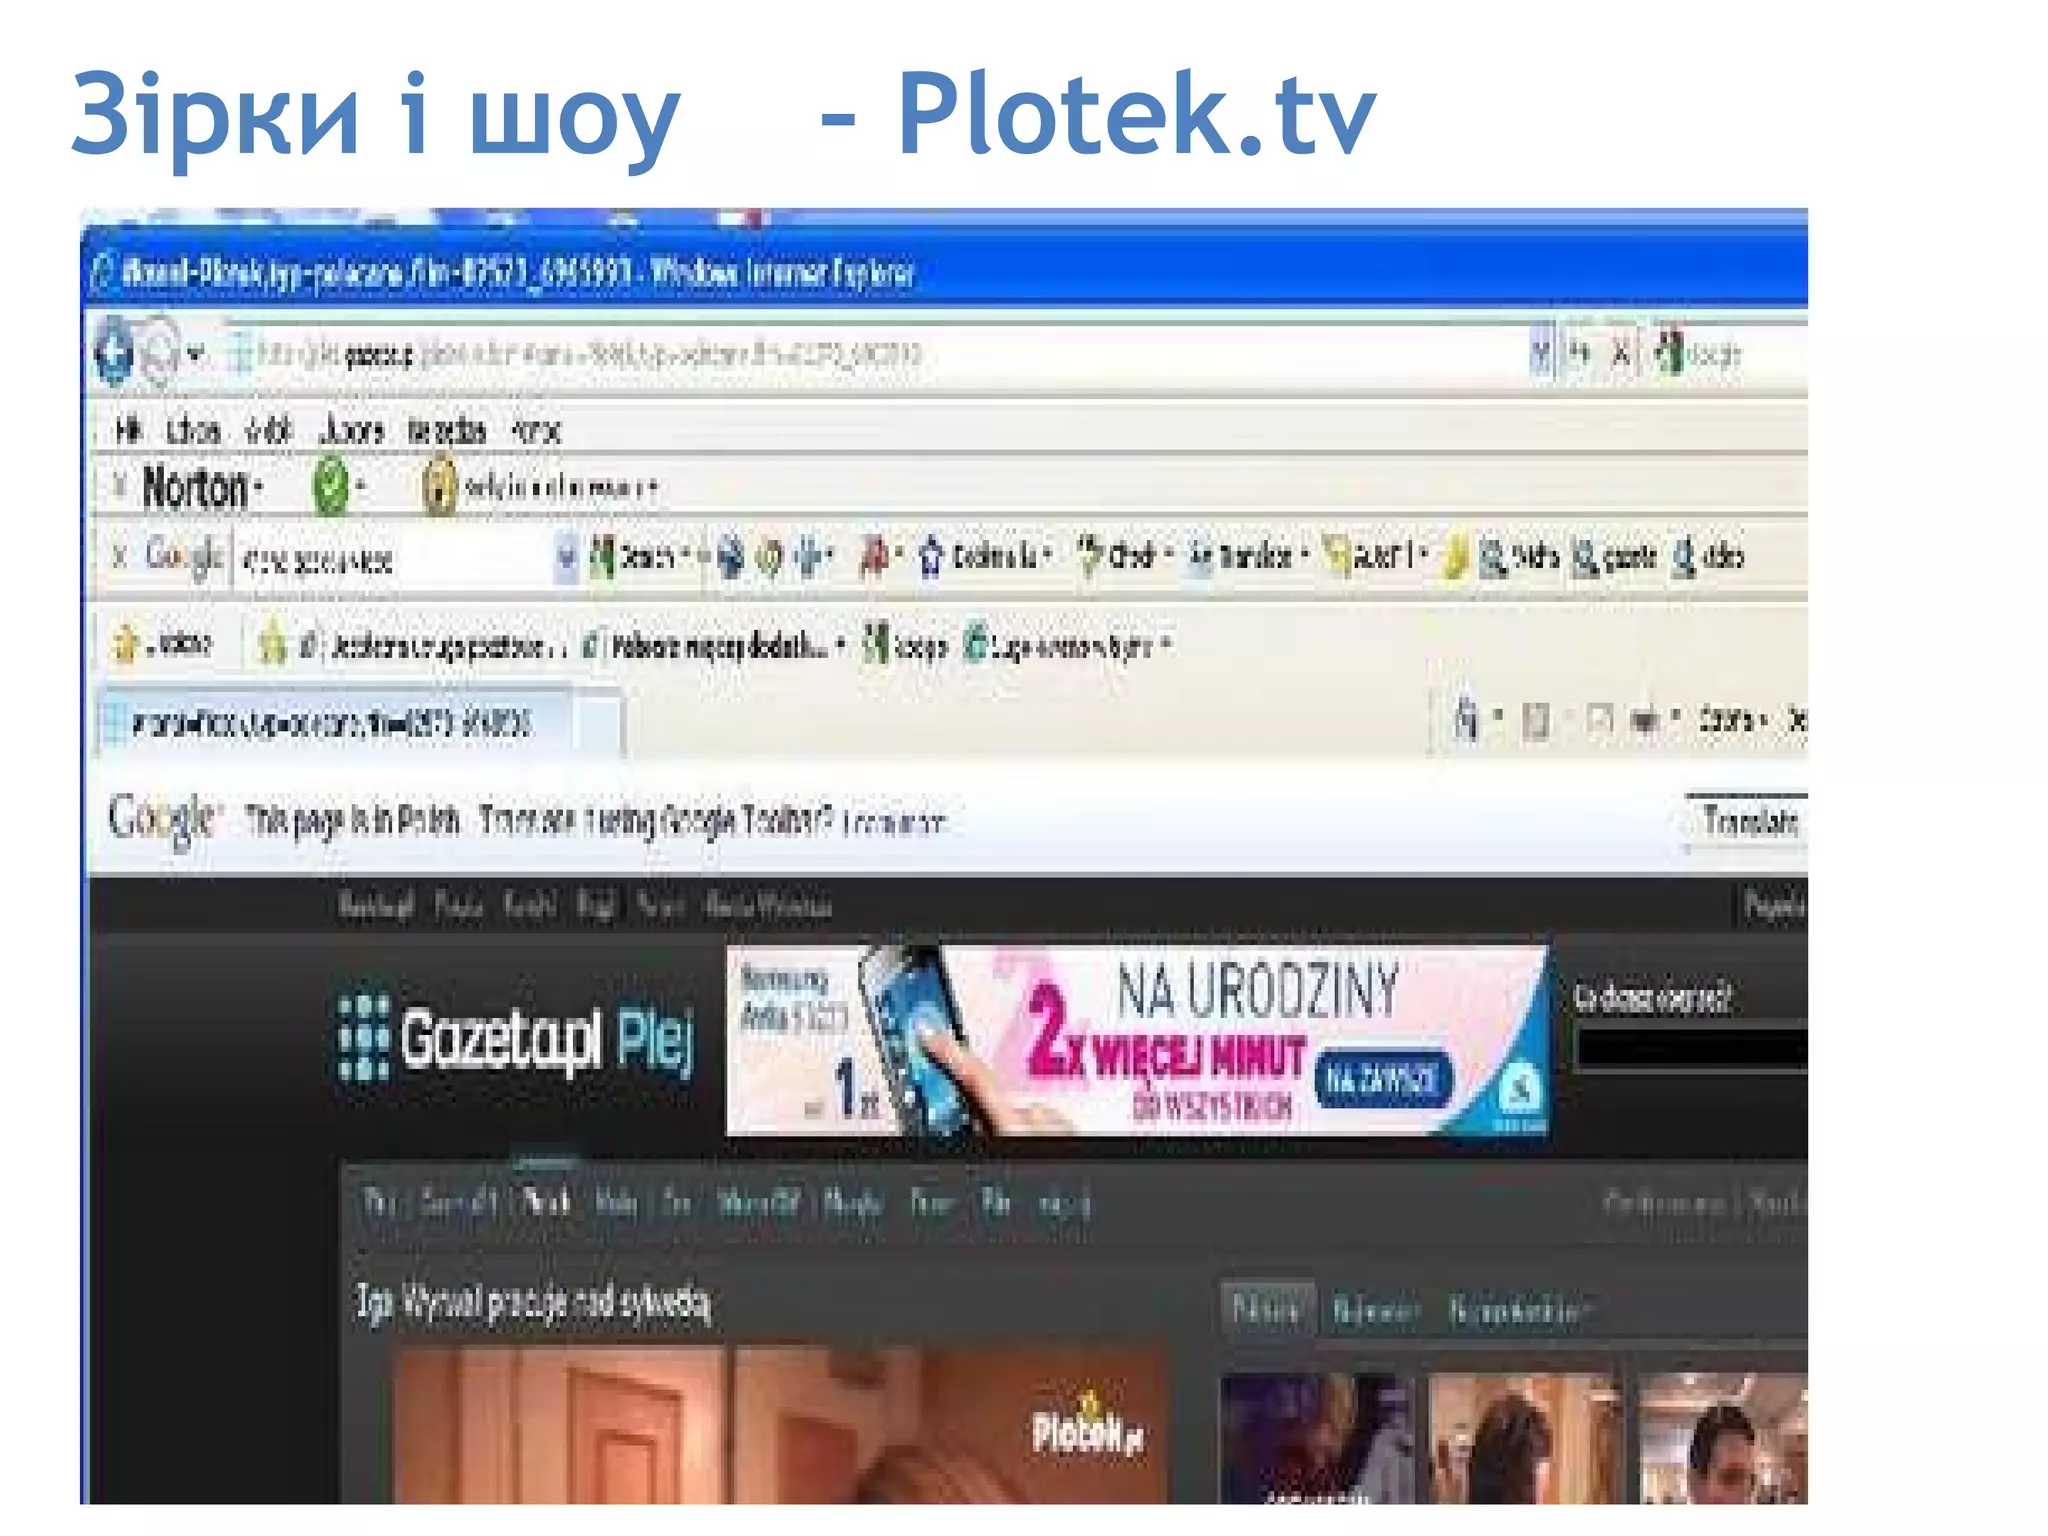The width and height of the screenshot is (2048, 1536).
Task: Open the second page-icon link in the favorites bar
Action: [712, 647]
